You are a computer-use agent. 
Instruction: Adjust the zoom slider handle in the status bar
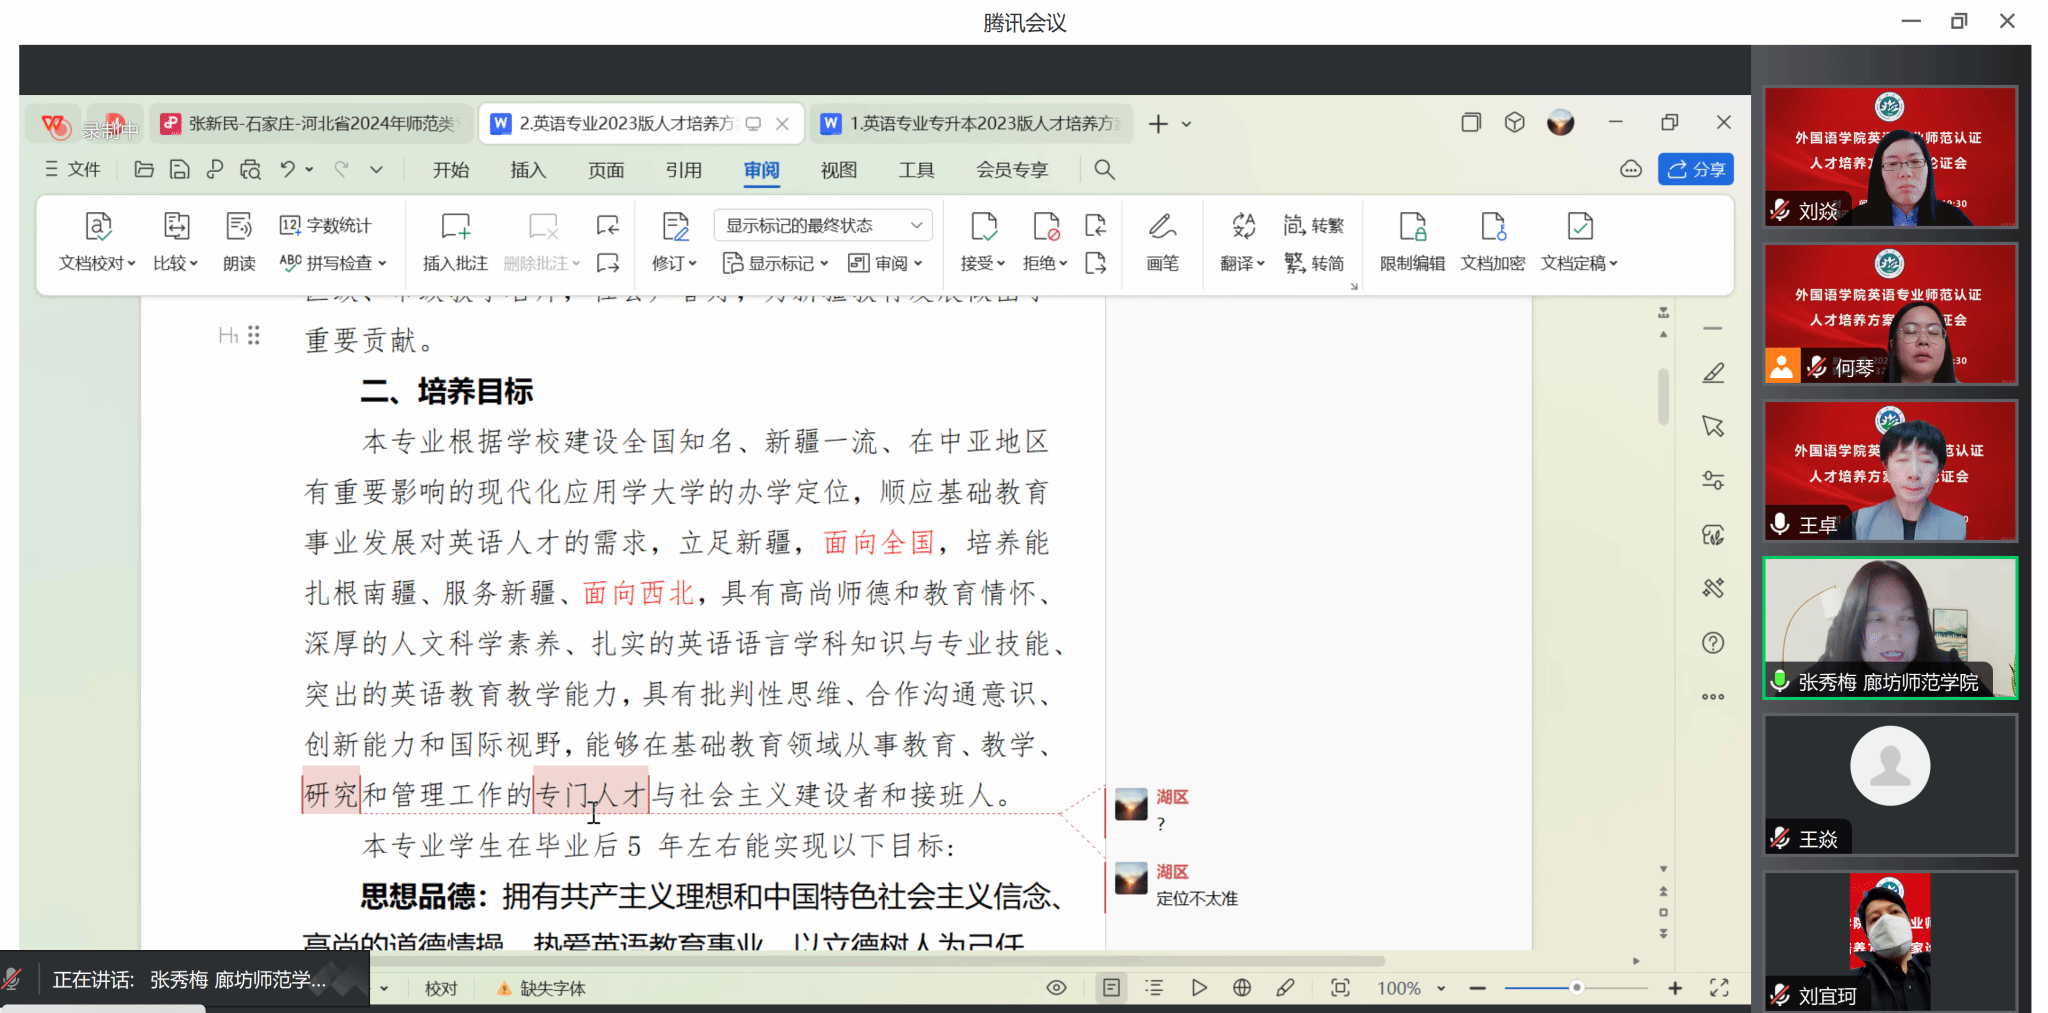1577,988
